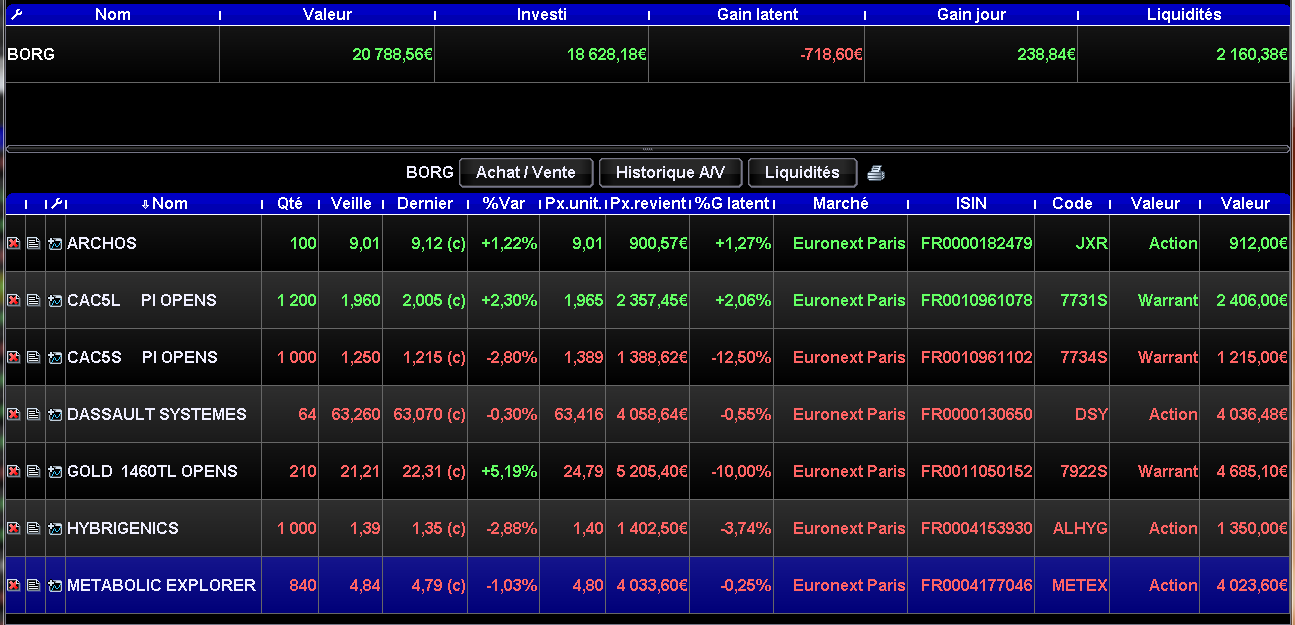Viewport: 1295px width, 625px height.
Task: Sort positions by Qté column header
Action: (290, 203)
